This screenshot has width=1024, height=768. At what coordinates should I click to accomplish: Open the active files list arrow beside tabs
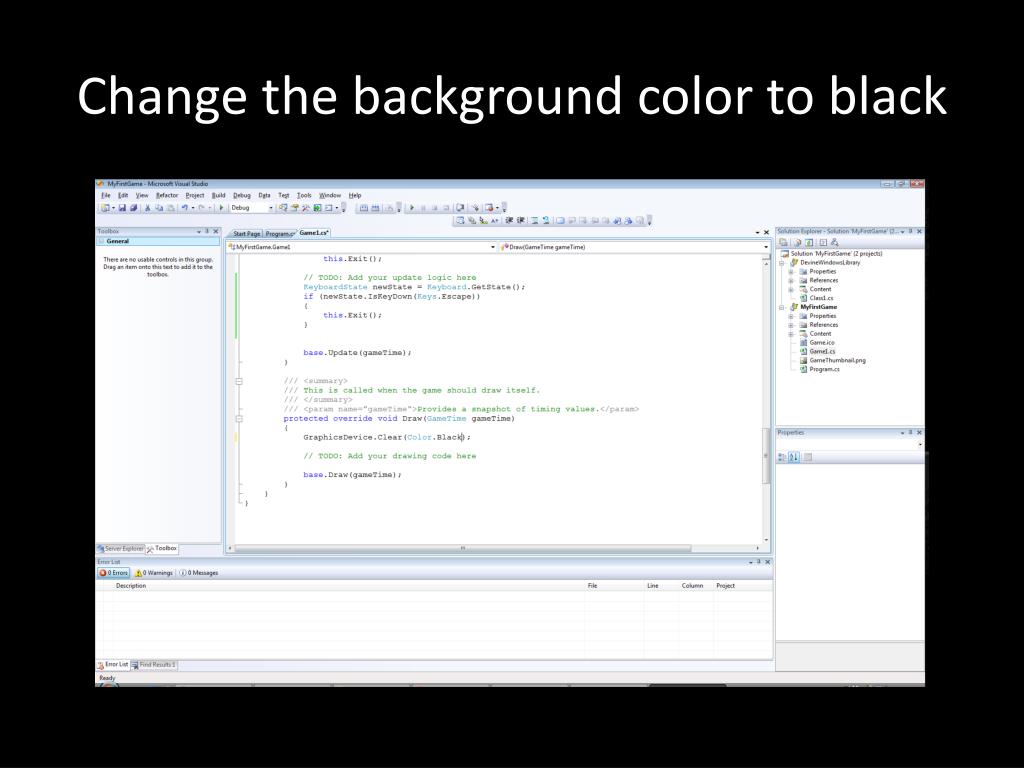coord(758,232)
